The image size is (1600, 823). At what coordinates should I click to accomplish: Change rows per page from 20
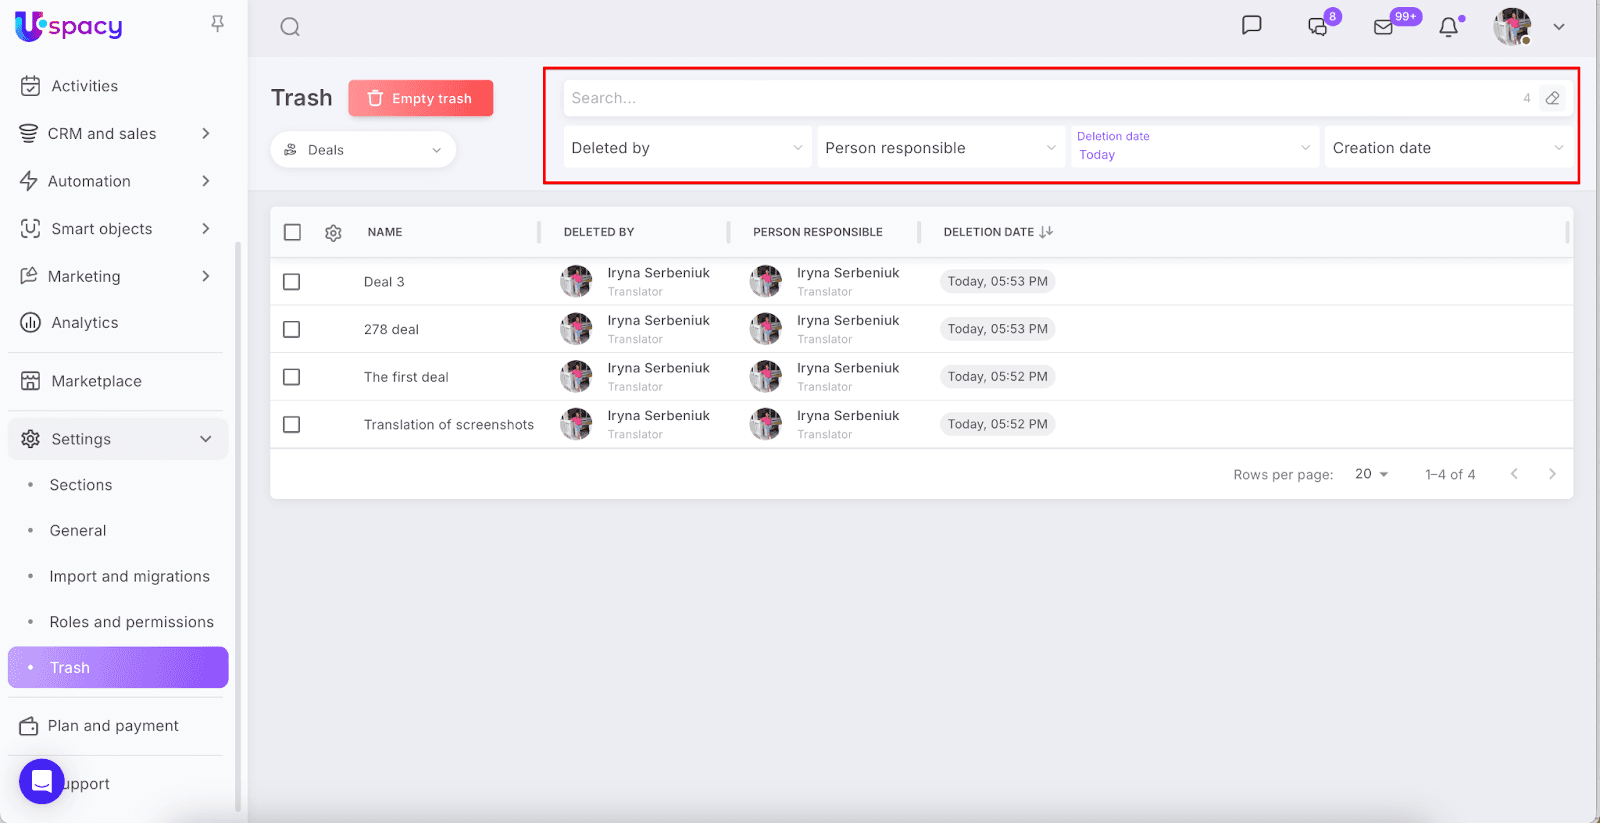[1371, 474]
